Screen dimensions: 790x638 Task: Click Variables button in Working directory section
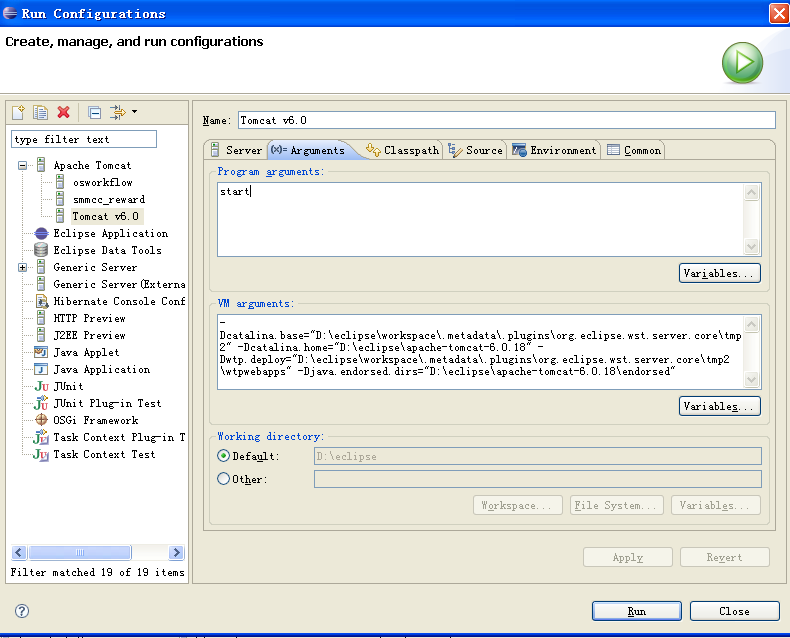click(x=715, y=505)
